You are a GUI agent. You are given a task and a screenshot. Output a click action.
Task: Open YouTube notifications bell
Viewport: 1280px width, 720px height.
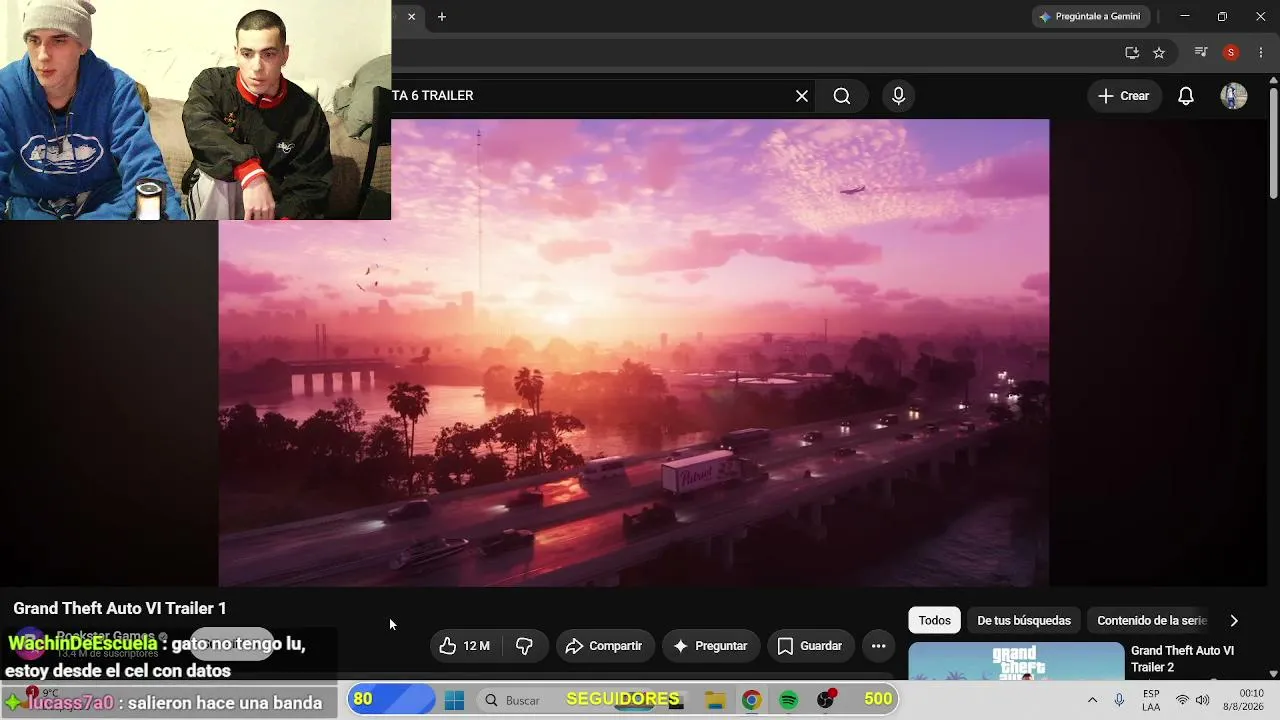click(1186, 96)
